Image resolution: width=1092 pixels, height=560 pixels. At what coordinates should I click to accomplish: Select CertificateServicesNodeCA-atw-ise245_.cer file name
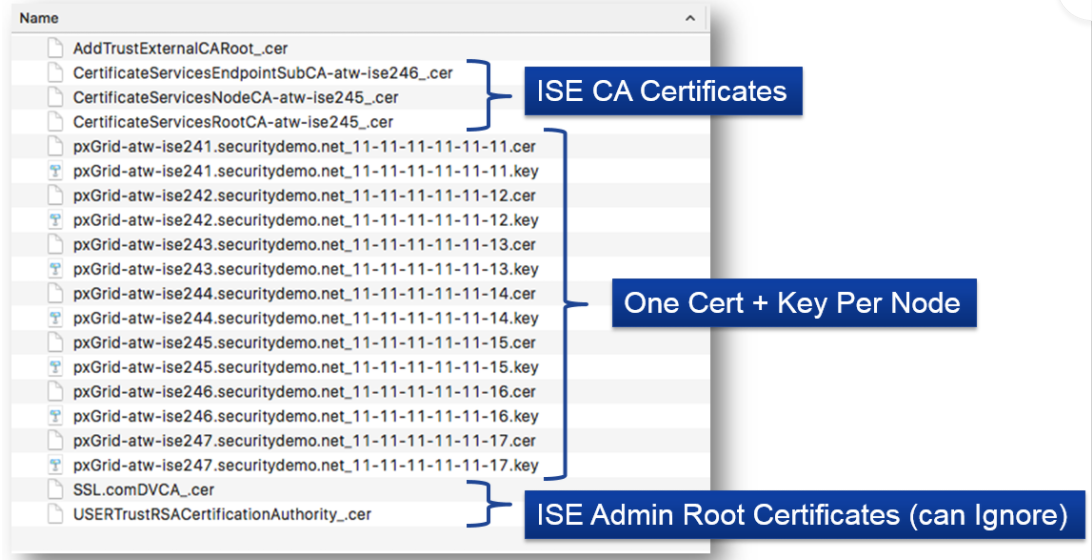pos(236,98)
